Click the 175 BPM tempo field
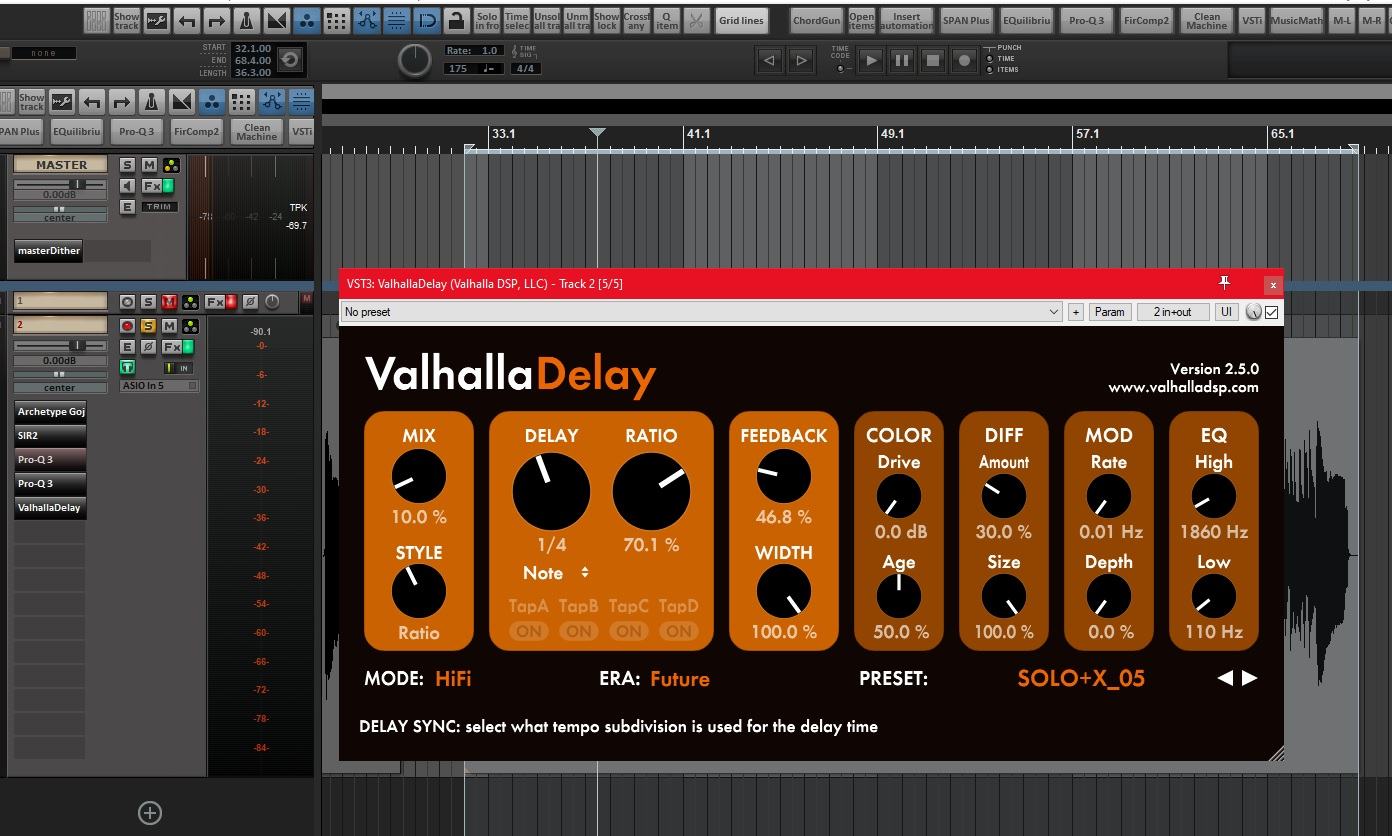The image size is (1392, 836). click(473, 69)
